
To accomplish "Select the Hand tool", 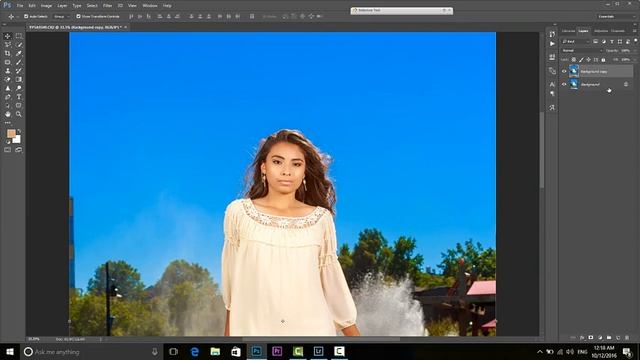I will [7, 114].
